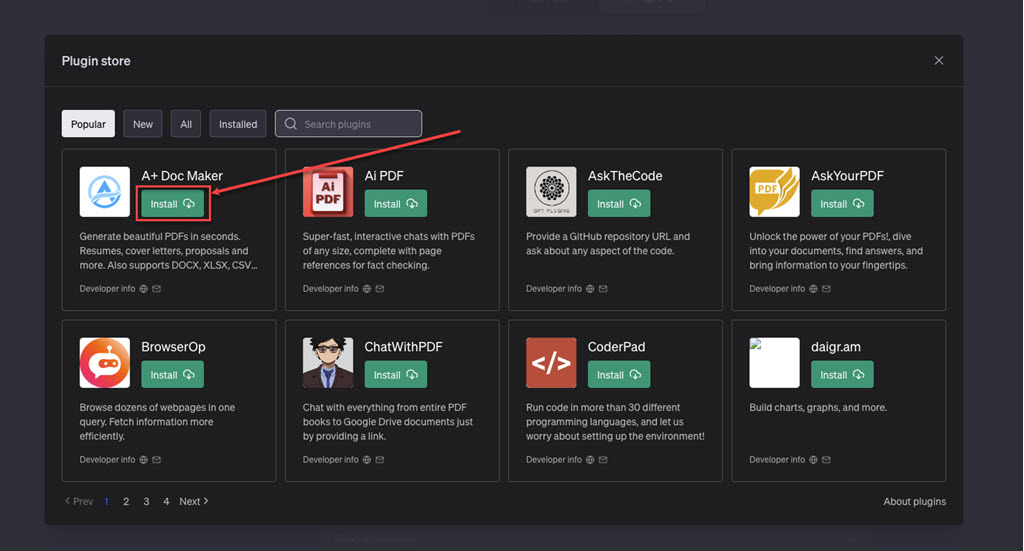The image size is (1024, 551).
Task: Show All plugins tab
Action: (x=186, y=124)
